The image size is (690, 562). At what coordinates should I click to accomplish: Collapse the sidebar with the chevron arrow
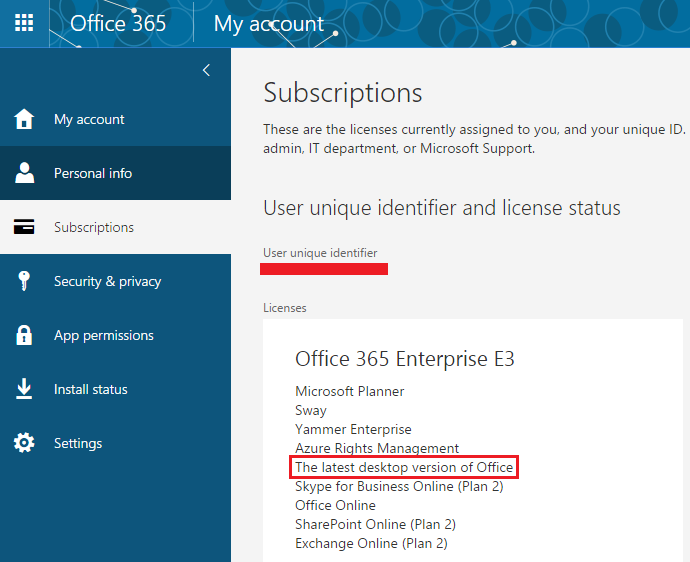(206, 70)
